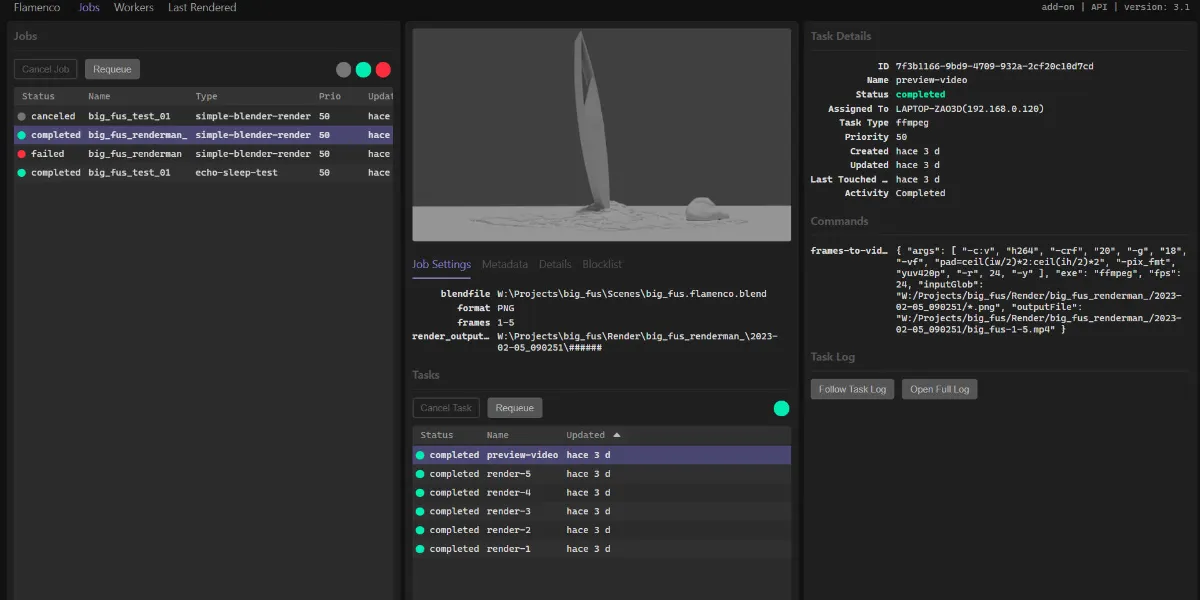1200x600 pixels.
Task: Select the render-3 task
Action: tap(602, 511)
